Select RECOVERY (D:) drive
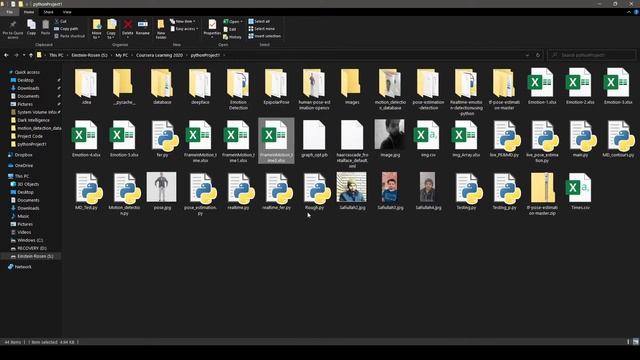The height and width of the screenshot is (360, 640). coord(31,248)
